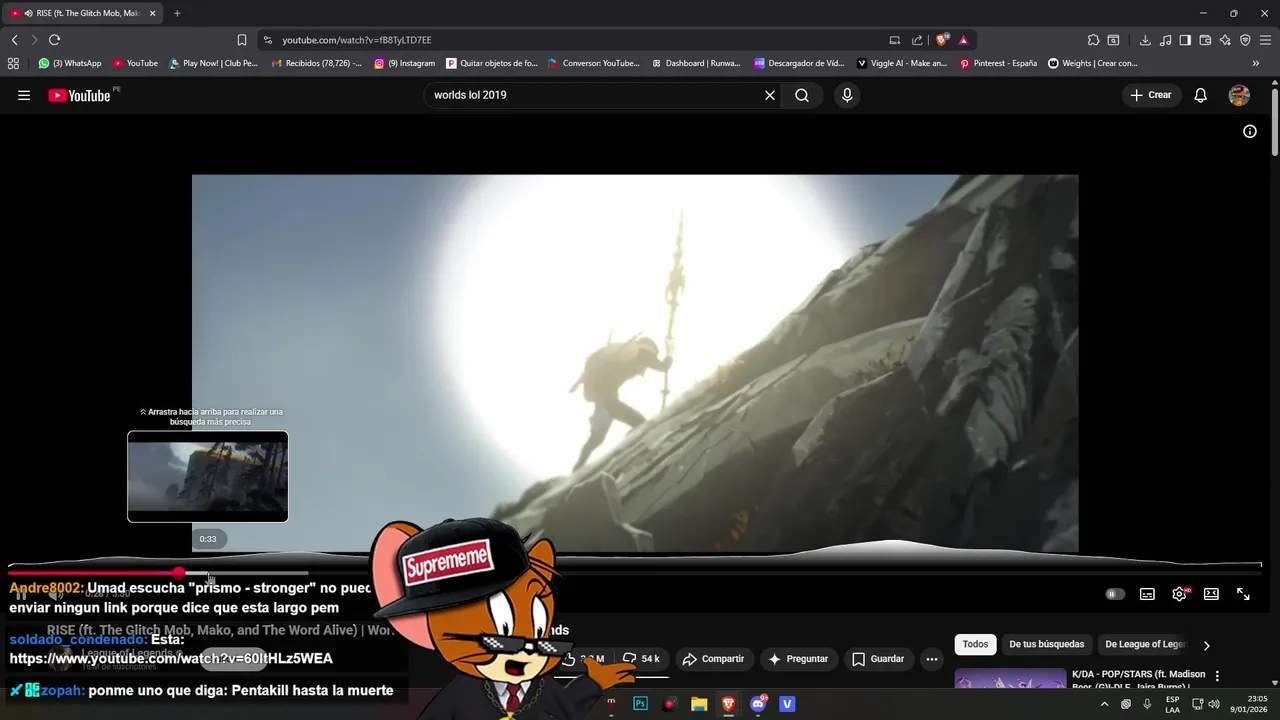Toggle subtitles on the player
Image resolution: width=1280 pixels, height=720 pixels.
click(1148, 594)
